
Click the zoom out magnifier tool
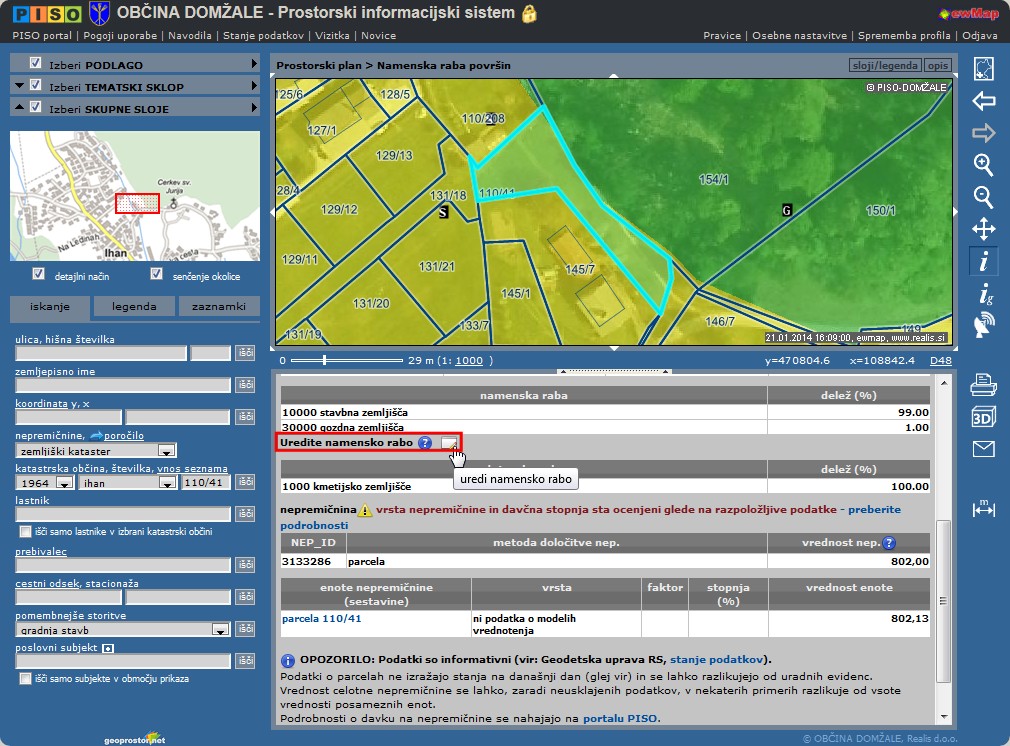[x=984, y=197]
